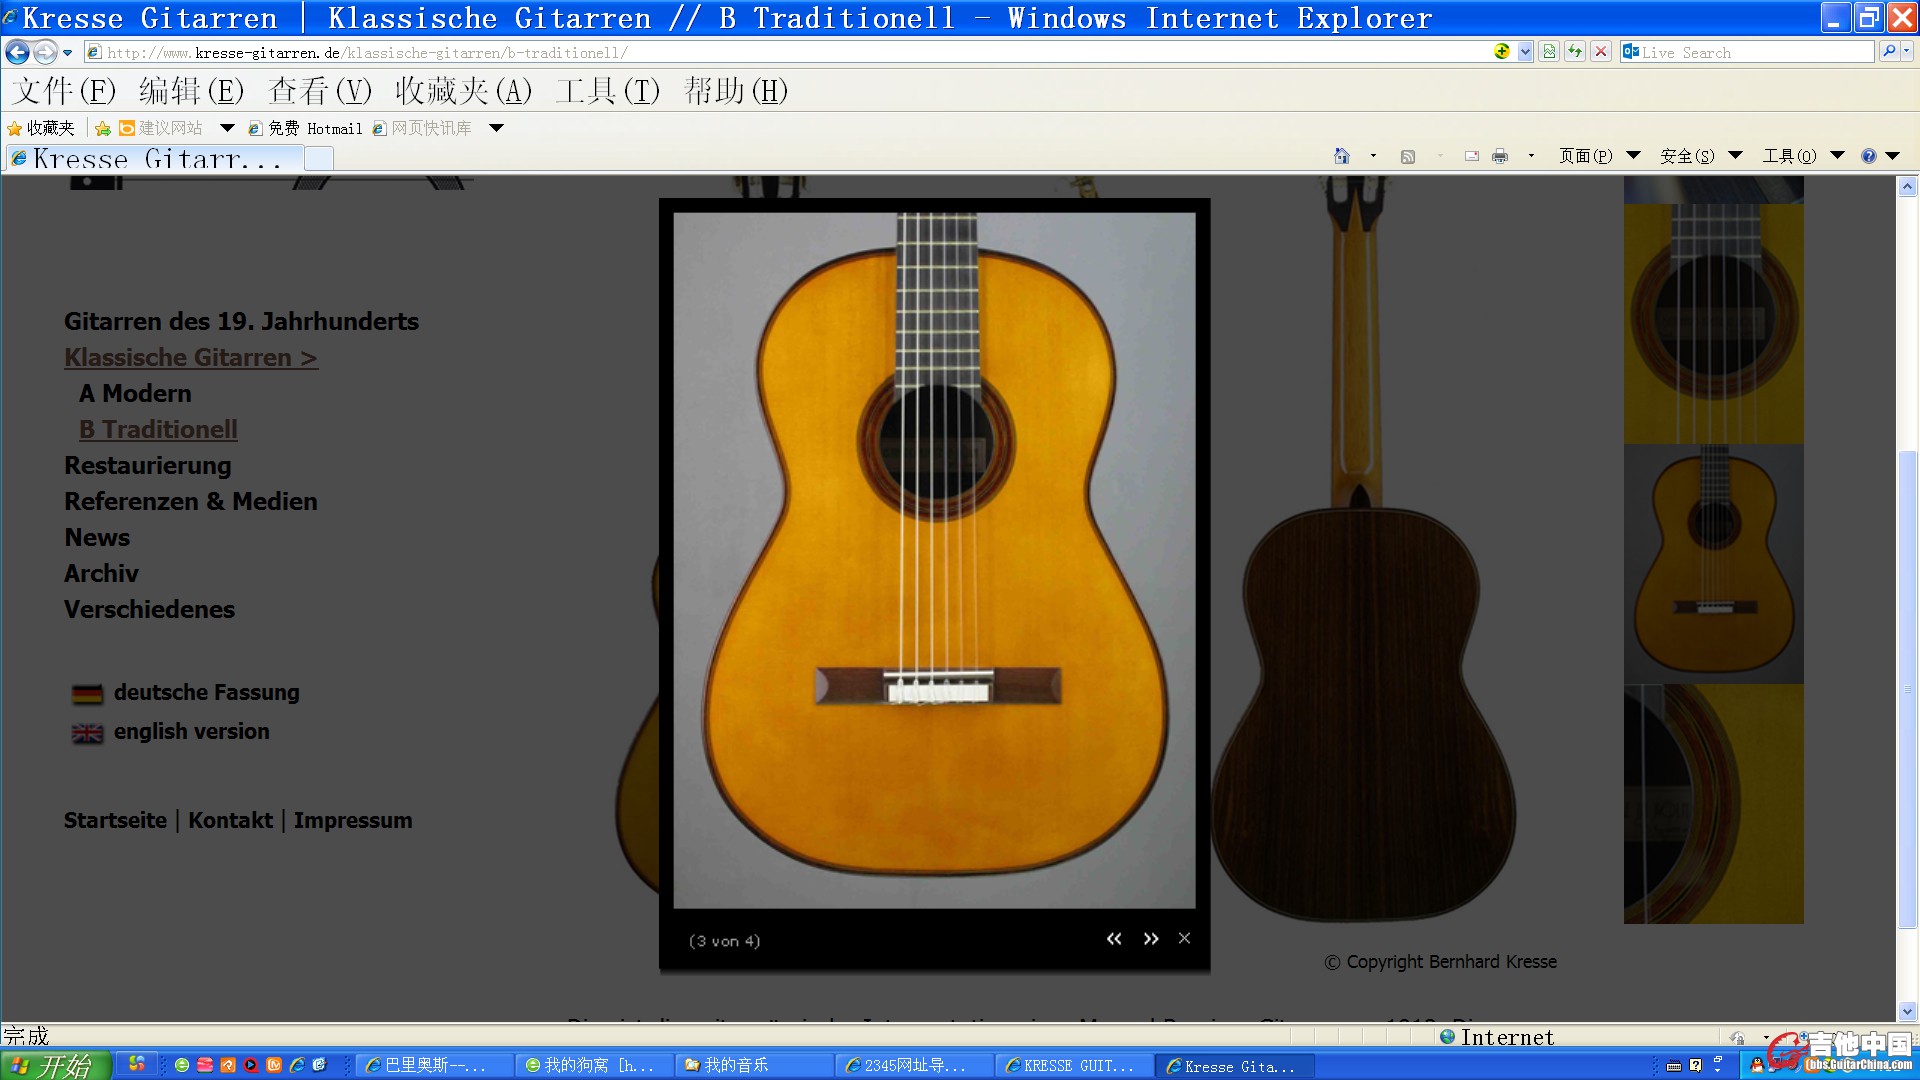
Task: Refresh the page with the green arrows
Action: pos(1575,52)
